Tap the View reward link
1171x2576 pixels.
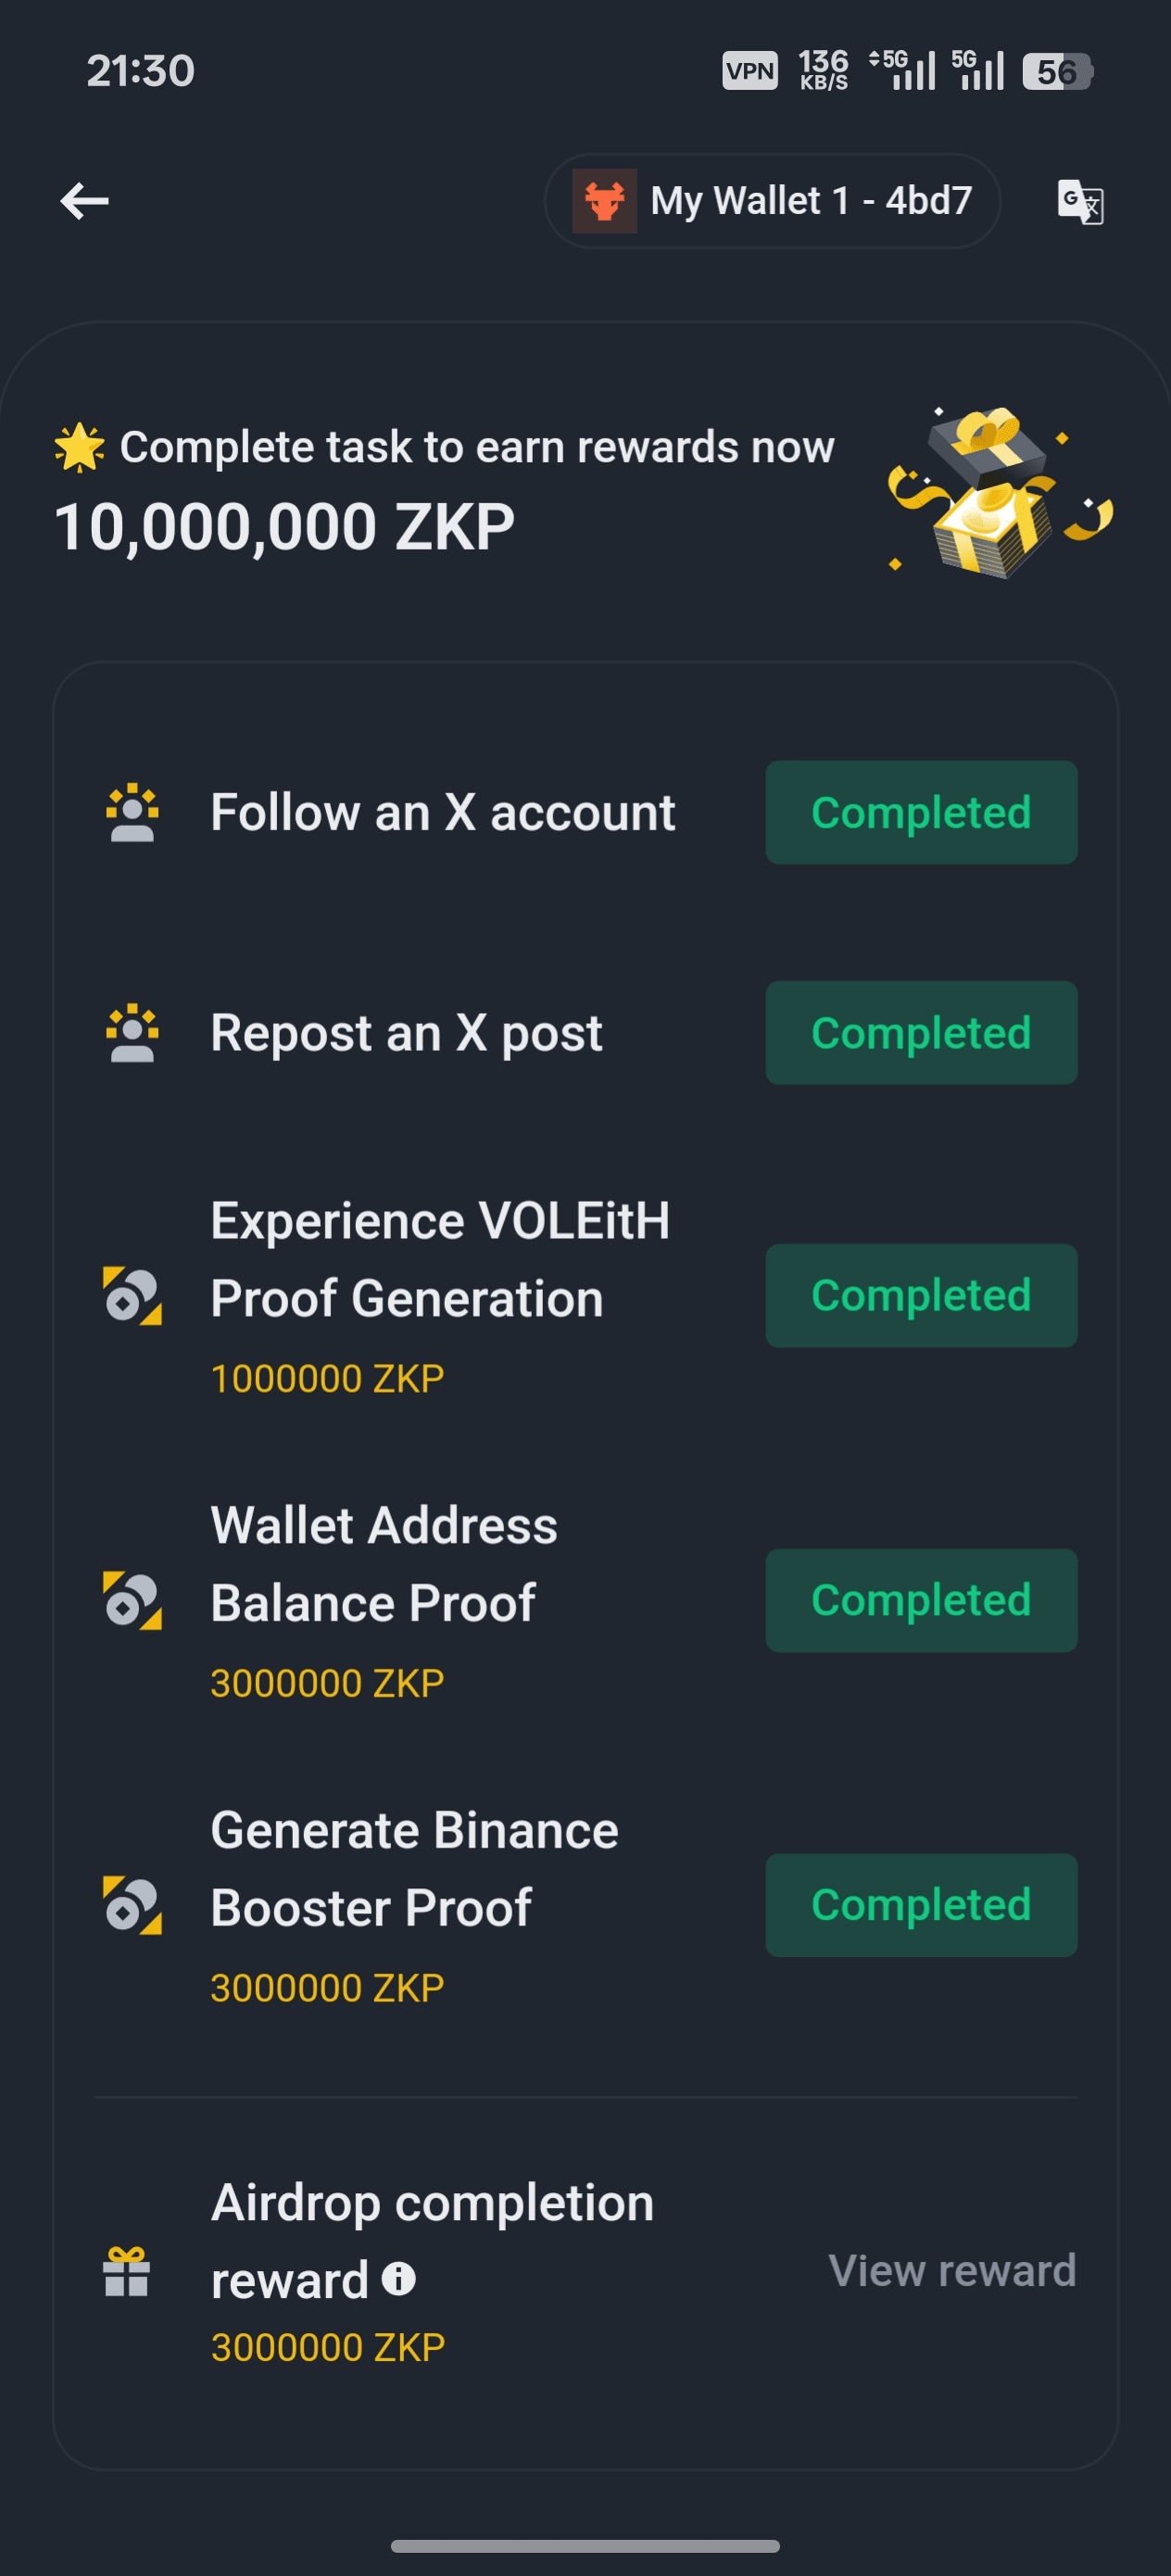click(x=952, y=2271)
